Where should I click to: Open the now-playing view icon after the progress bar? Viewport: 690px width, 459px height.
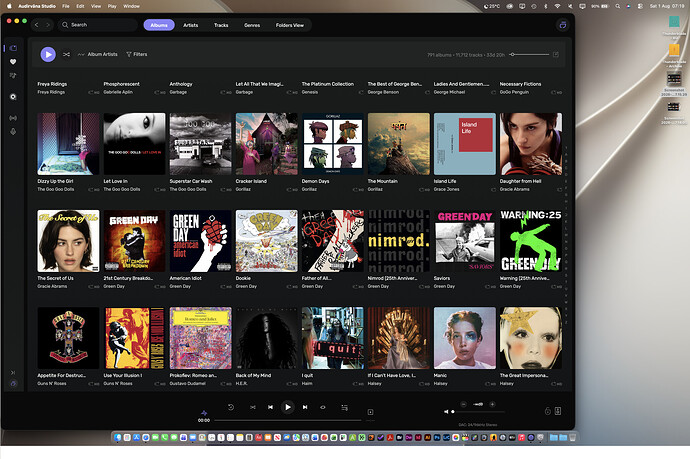pyautogui.click(x=371, y=412)
